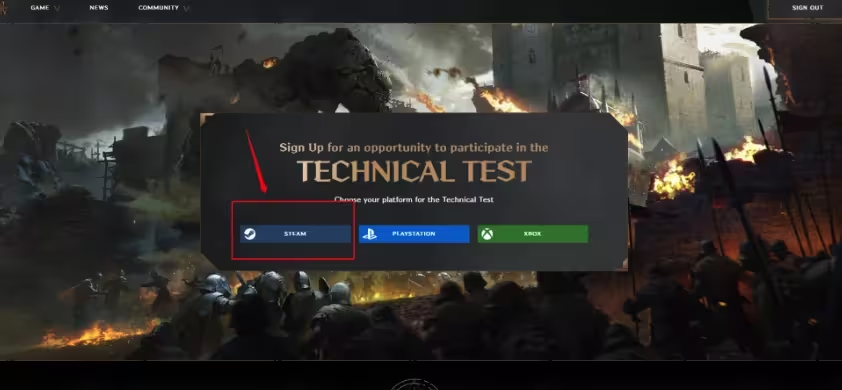Click the Xbox logo icon
Viewport: 842px width, 390px height.
(x=487, y=234)
